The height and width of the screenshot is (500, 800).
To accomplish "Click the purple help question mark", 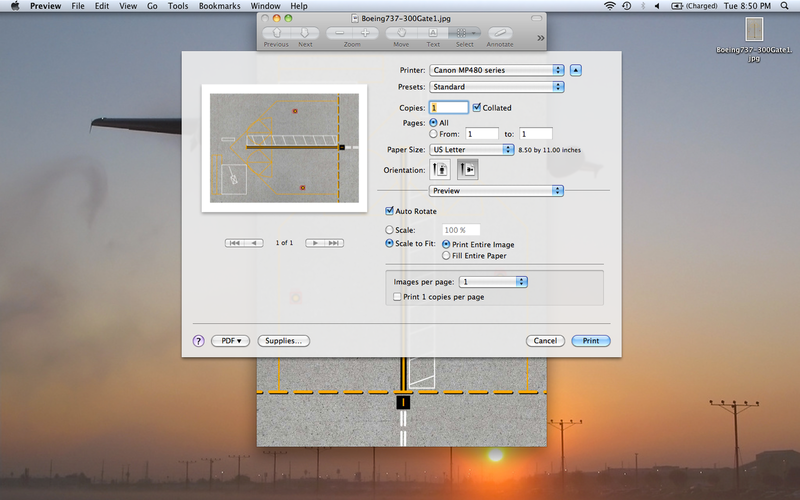I will point(198,341).
